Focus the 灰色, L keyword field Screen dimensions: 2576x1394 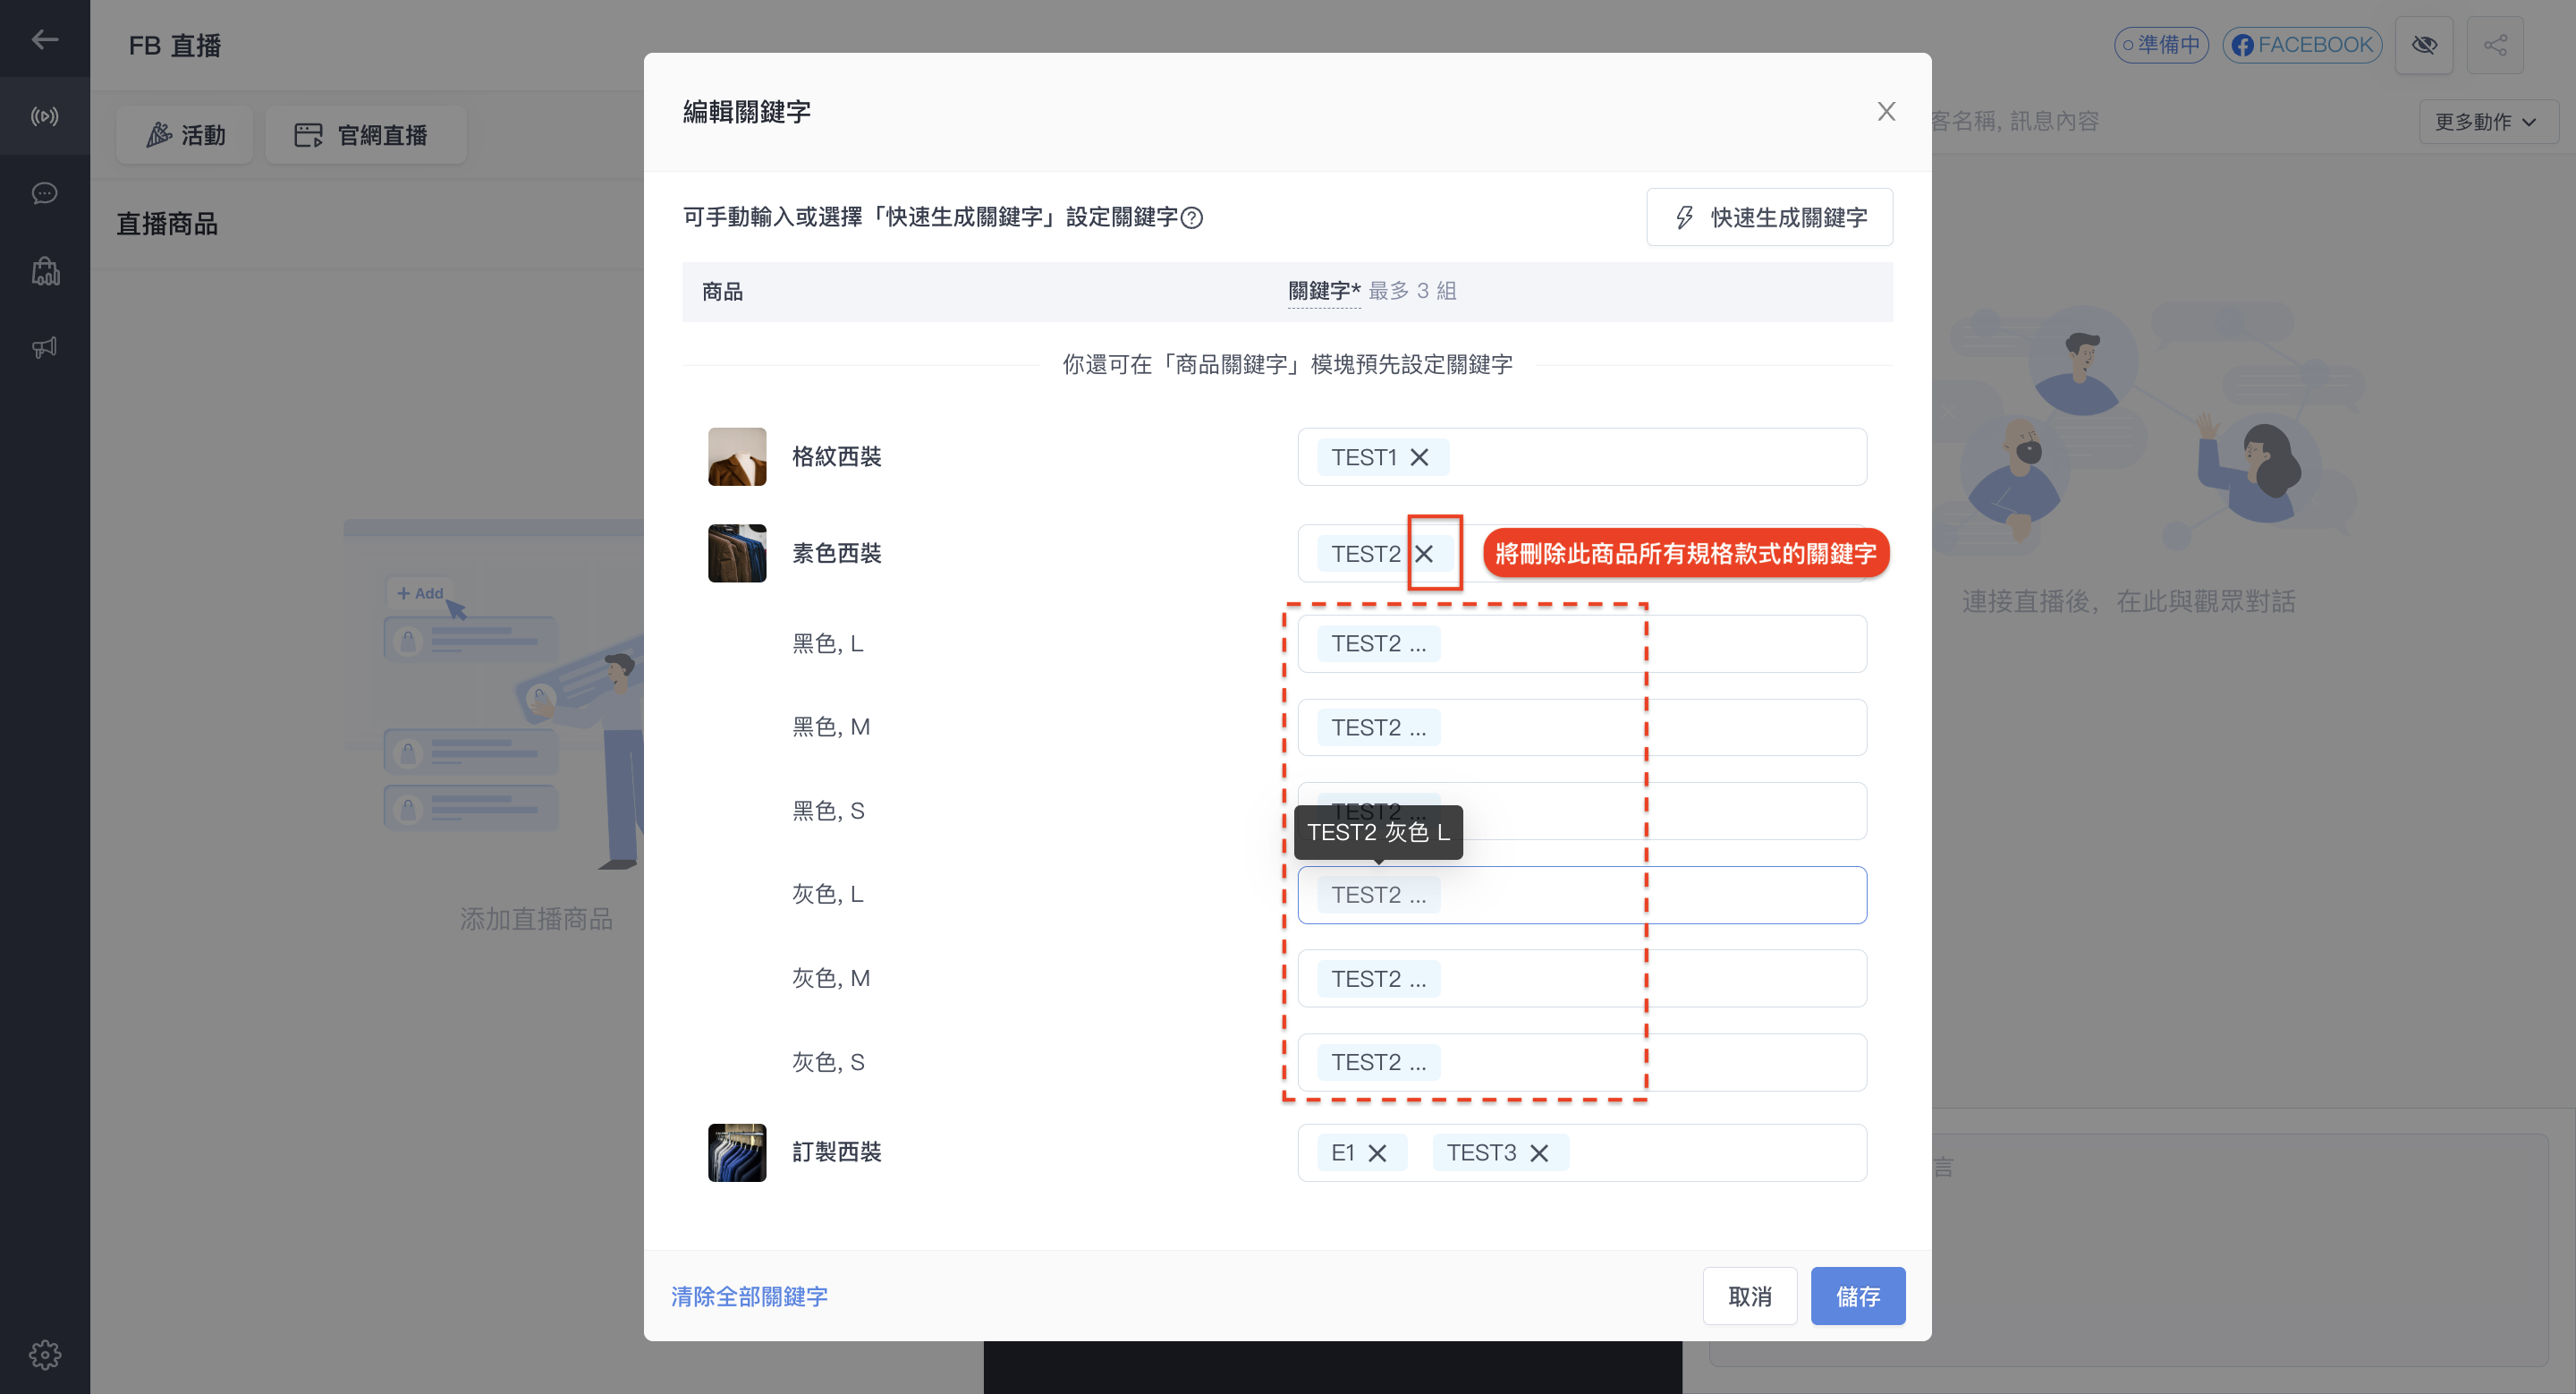[1582, 895]
